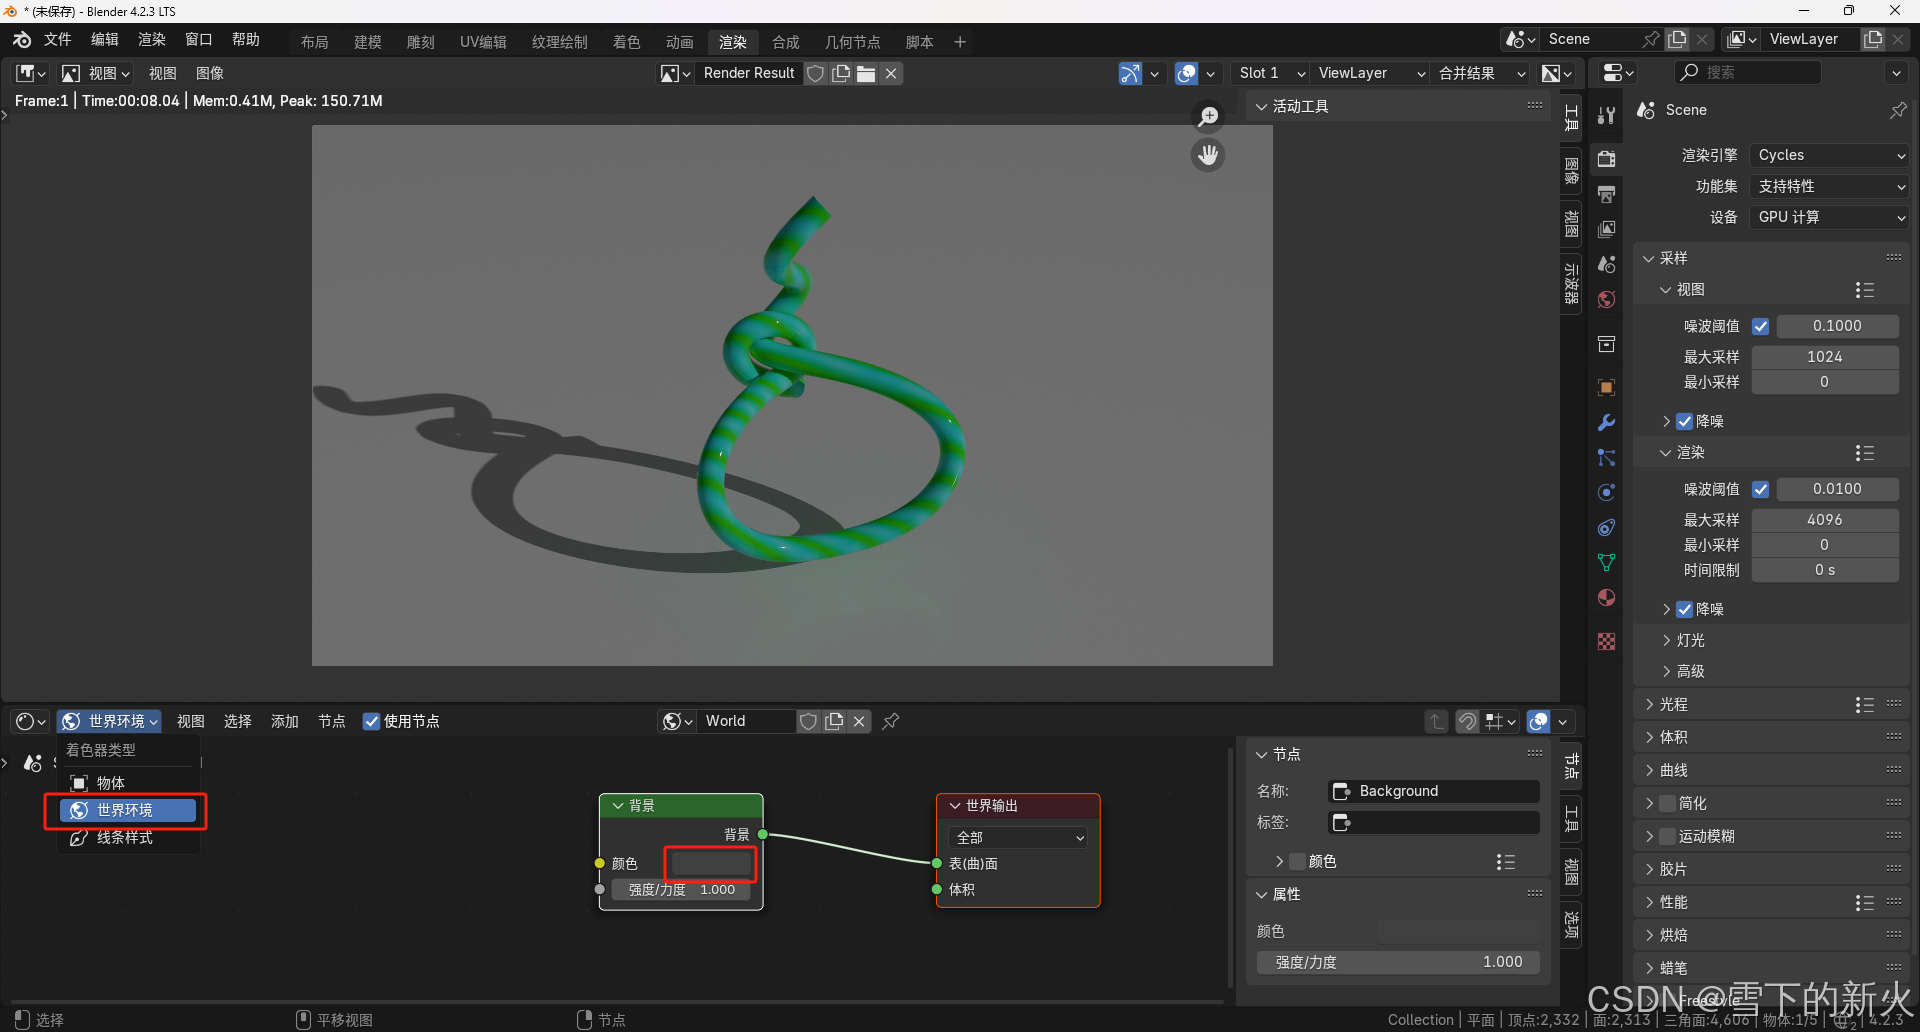The height and width of the screenshot is (1032, 1920).
Task: Toggle node editor overlays button
Action: (1539, 721)
